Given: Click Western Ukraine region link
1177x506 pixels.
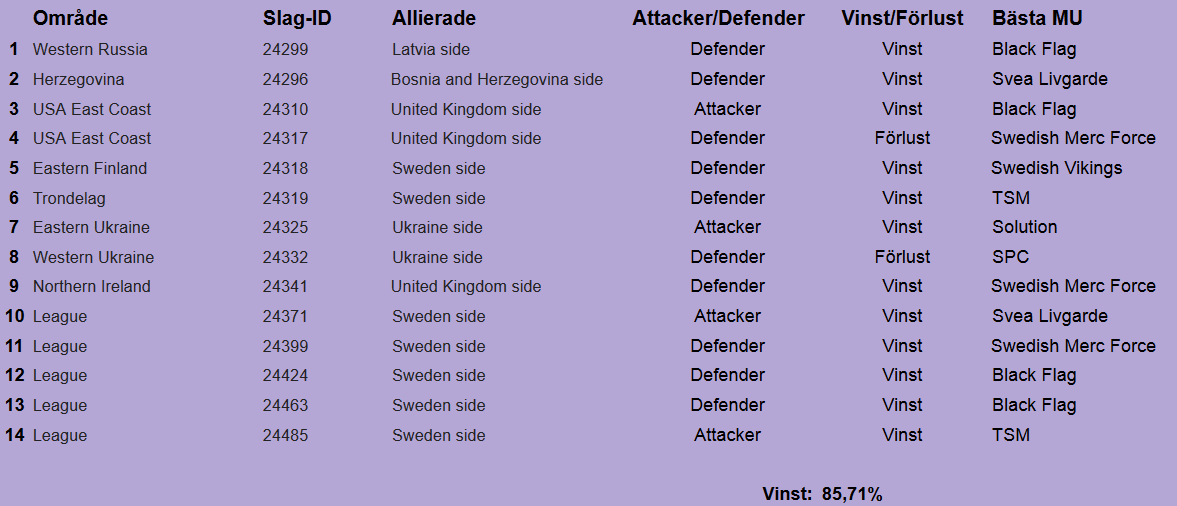Looking at the screenshot, I should coord(93,257).
